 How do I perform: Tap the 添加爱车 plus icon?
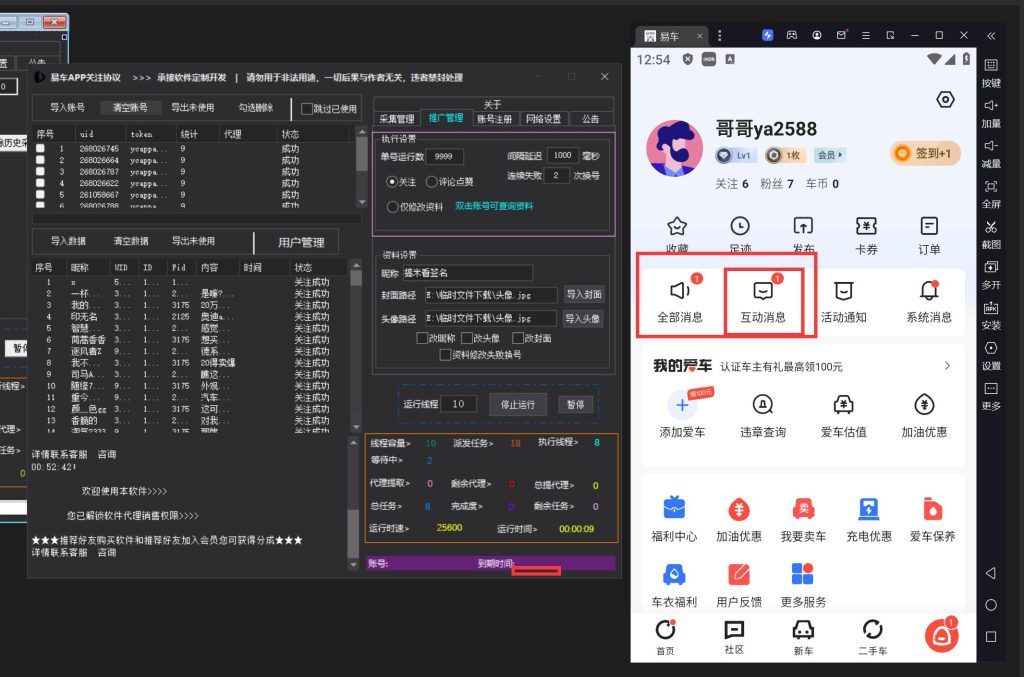pyautogui.click(x=682, y=405)
